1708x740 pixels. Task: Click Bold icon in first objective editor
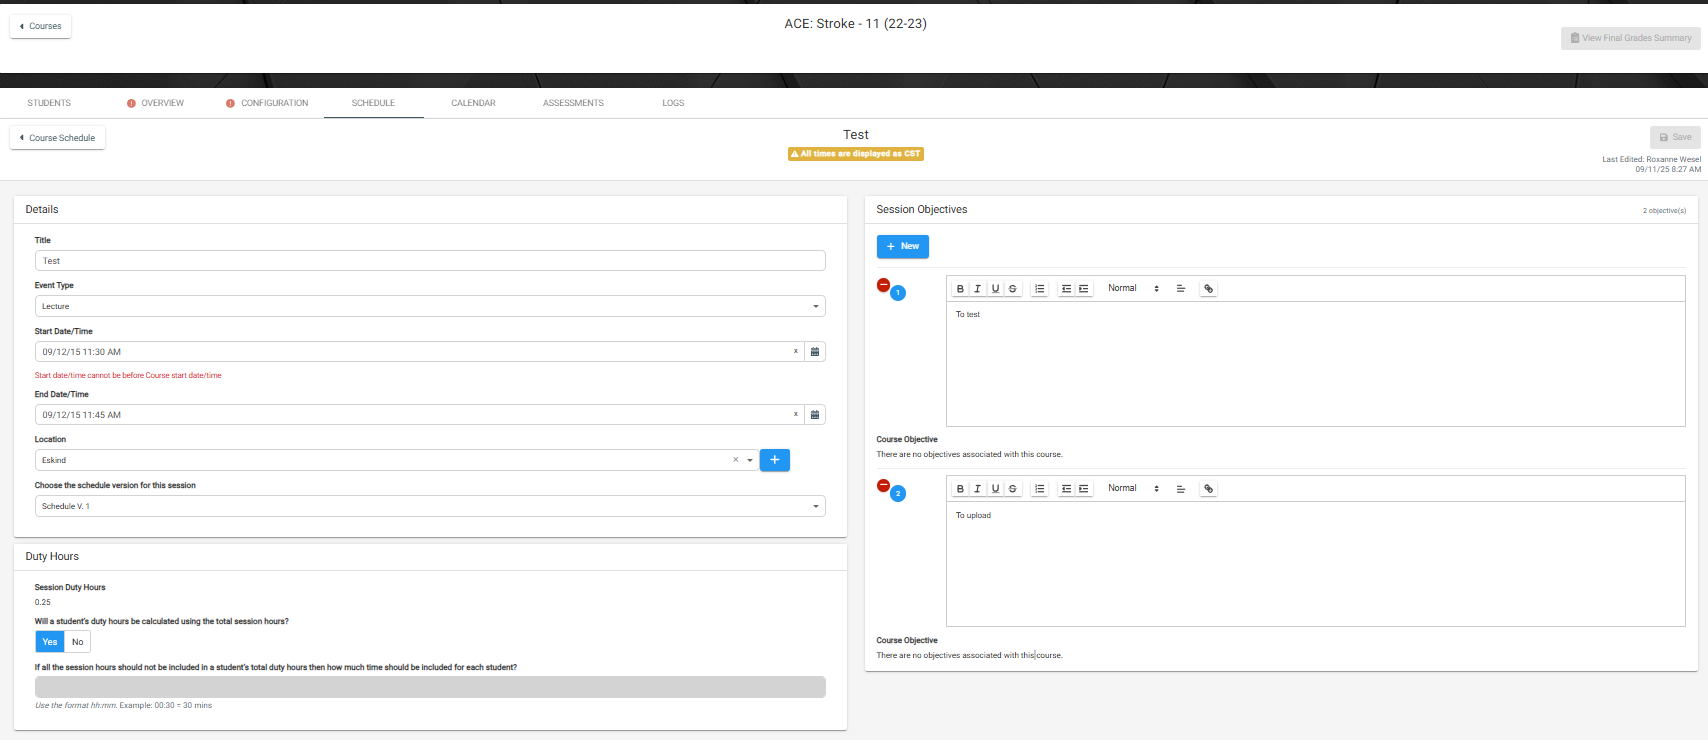click(x=960, y=289)
